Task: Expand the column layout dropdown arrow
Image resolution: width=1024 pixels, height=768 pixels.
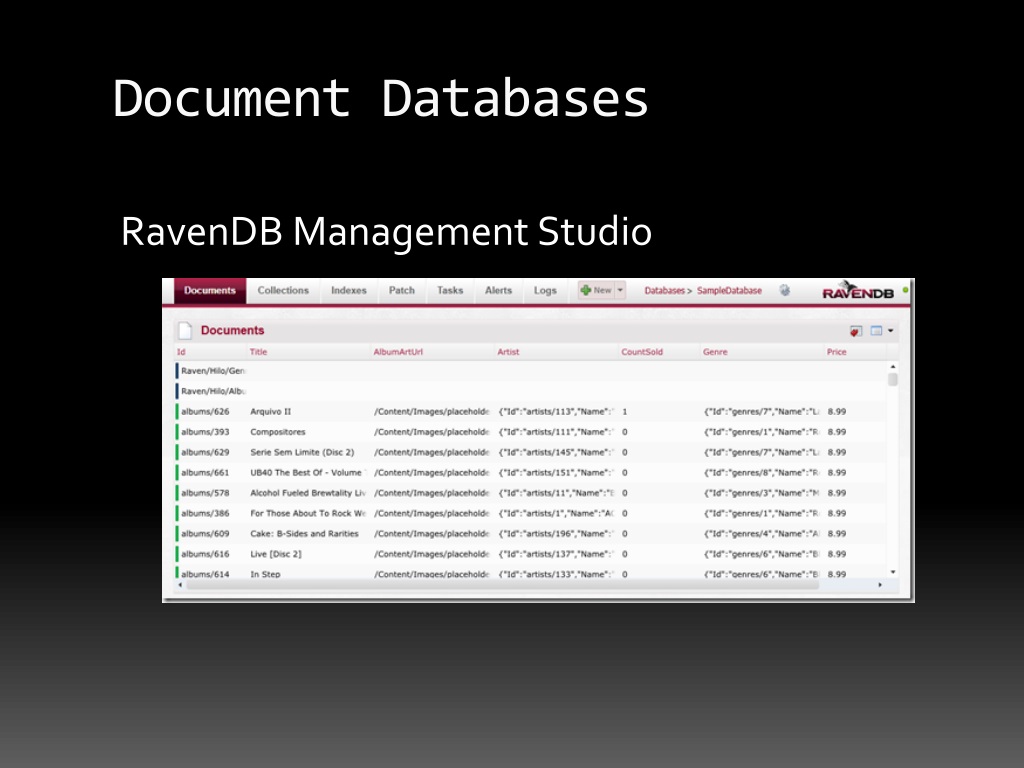Action: click(x=890, y=331)
